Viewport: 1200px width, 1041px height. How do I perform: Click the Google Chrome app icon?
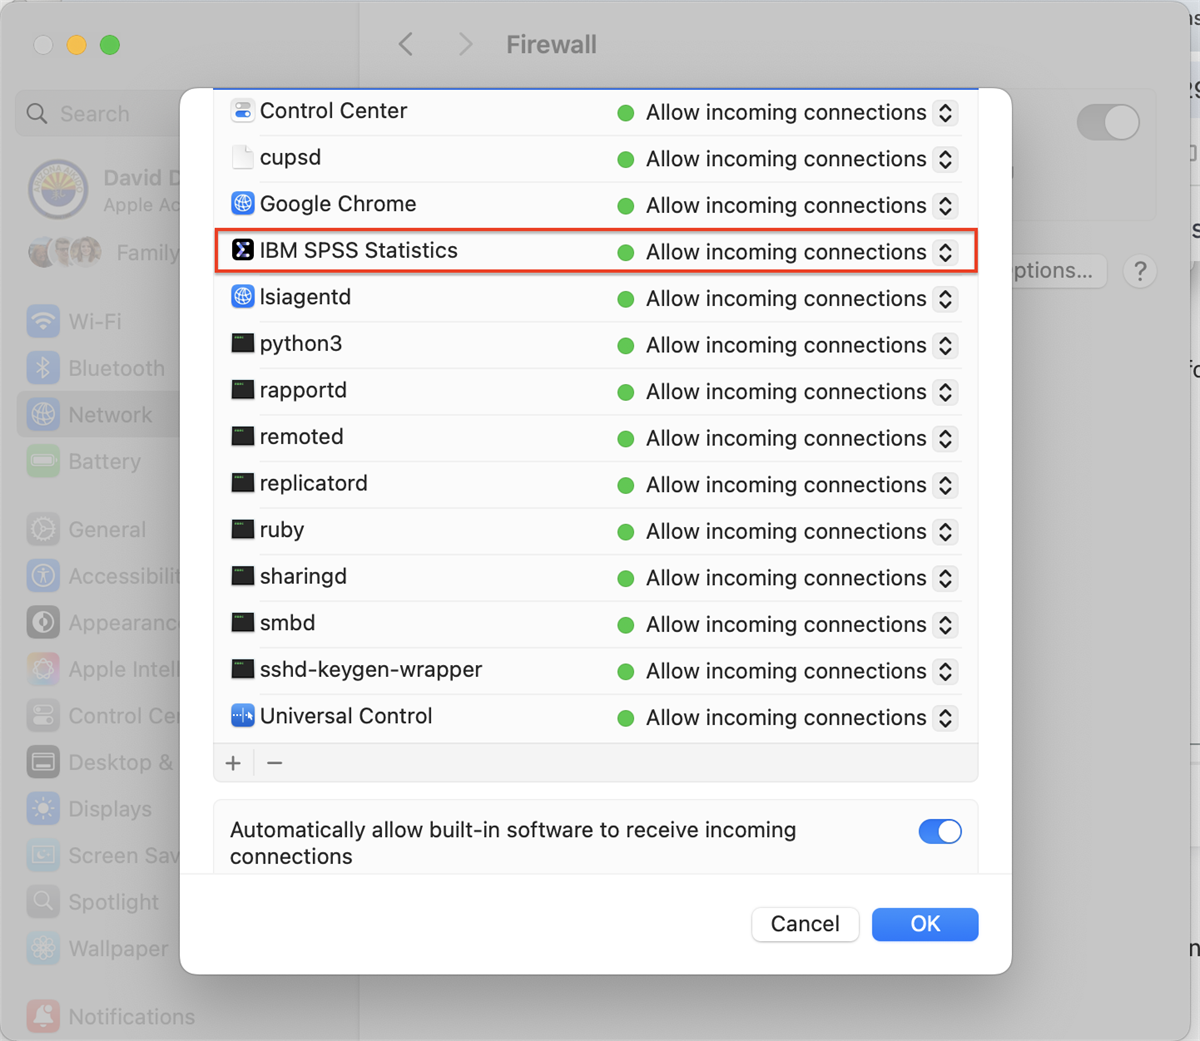click(x=242, y=204)
